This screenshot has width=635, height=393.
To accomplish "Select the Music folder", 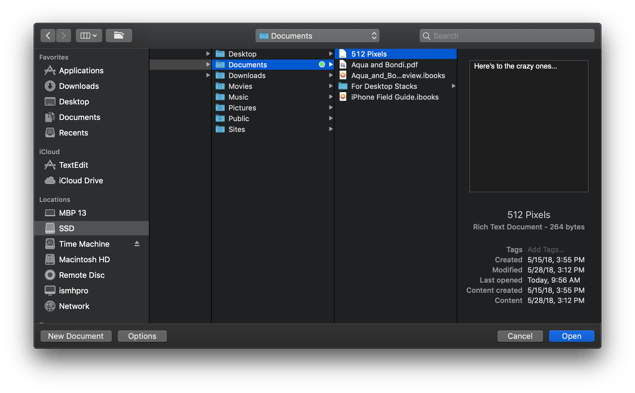I will pyautogui.click(x=273, y=97).
